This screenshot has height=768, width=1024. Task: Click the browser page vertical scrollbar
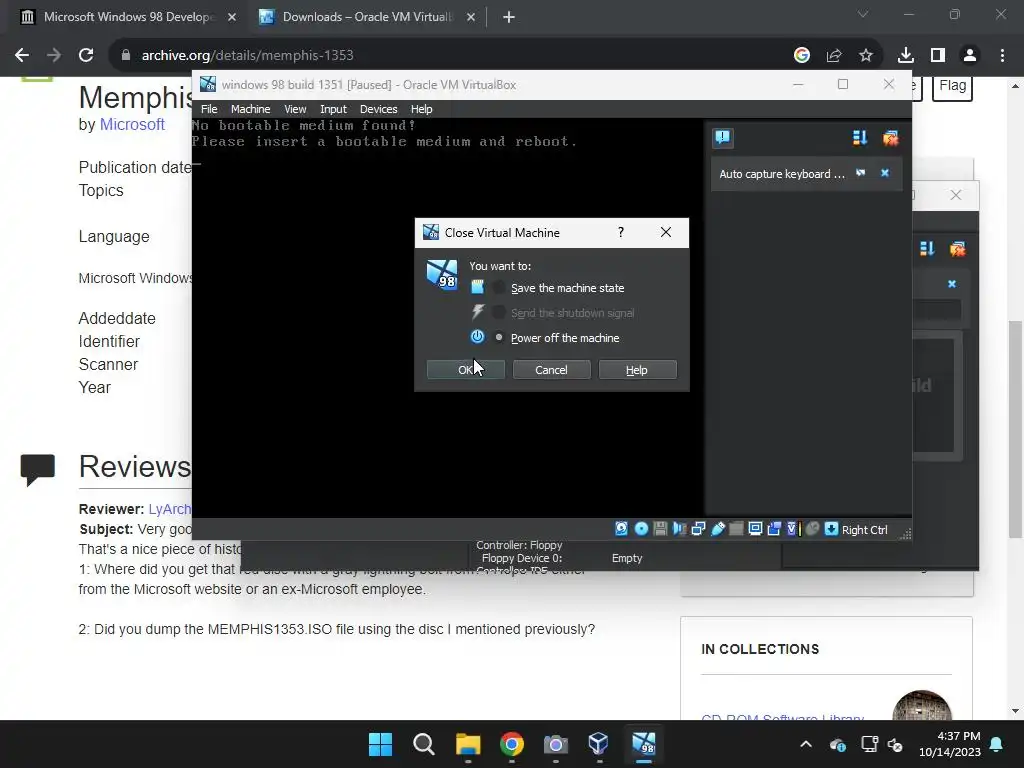click(x=1015, y=429)
